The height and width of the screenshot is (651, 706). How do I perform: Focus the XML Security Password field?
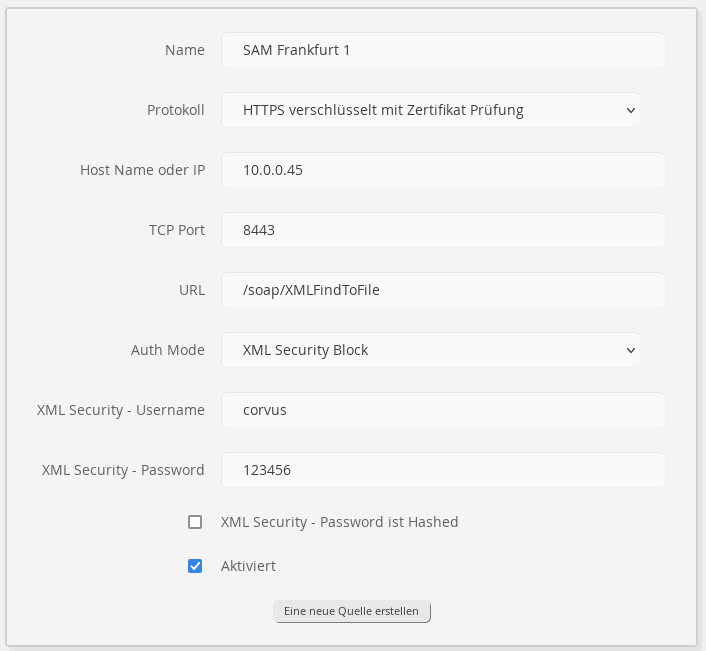pos(442,470)
